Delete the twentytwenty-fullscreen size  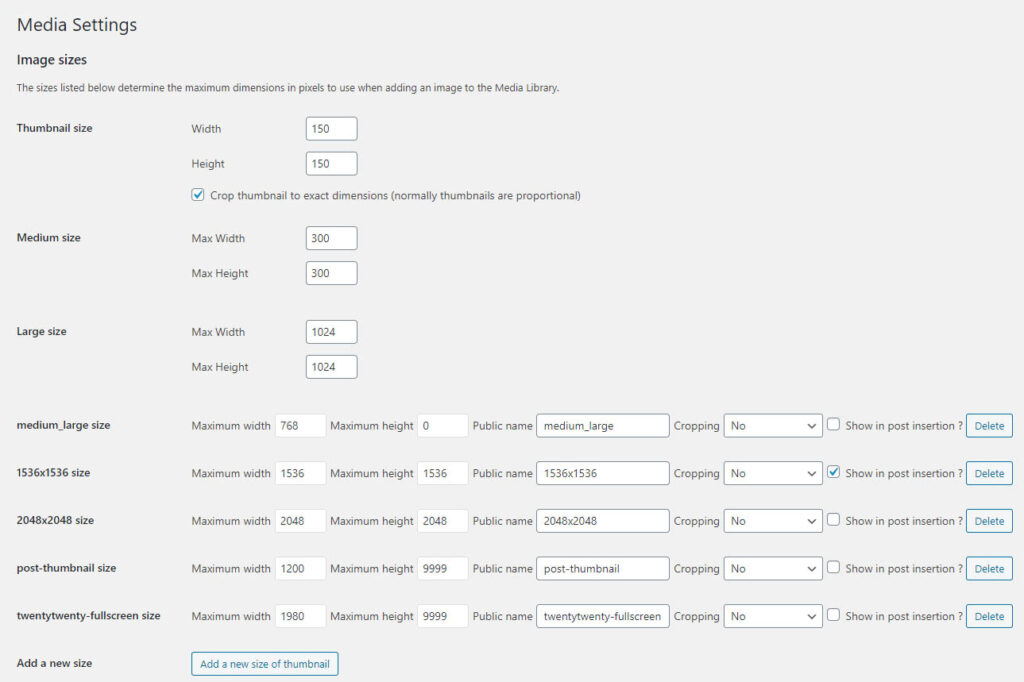[x=989, y=617]
